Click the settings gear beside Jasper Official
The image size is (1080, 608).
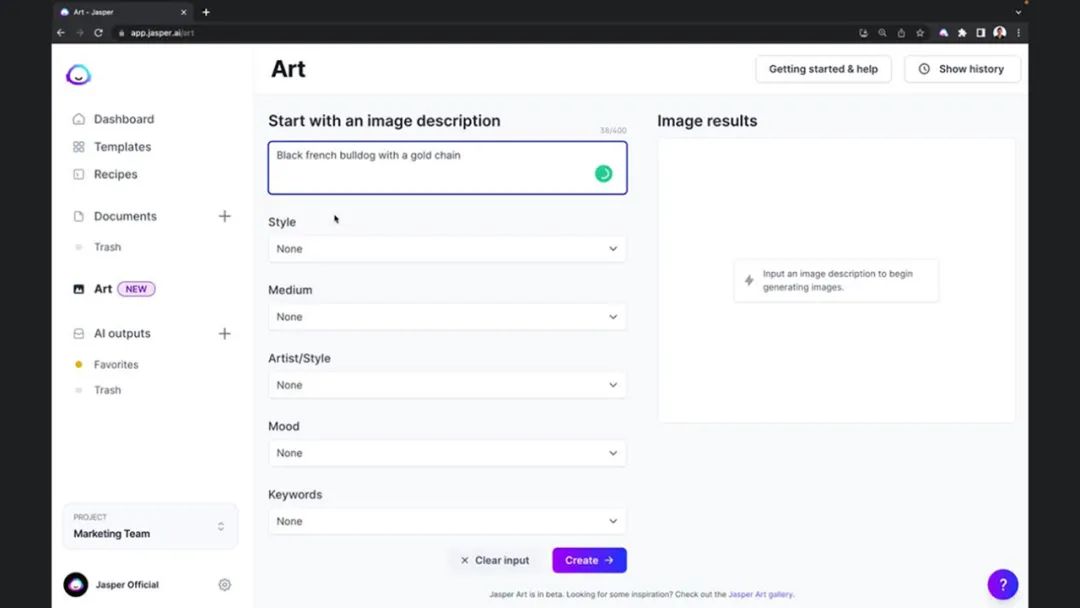pyautogui.click(x=224, y=585)
